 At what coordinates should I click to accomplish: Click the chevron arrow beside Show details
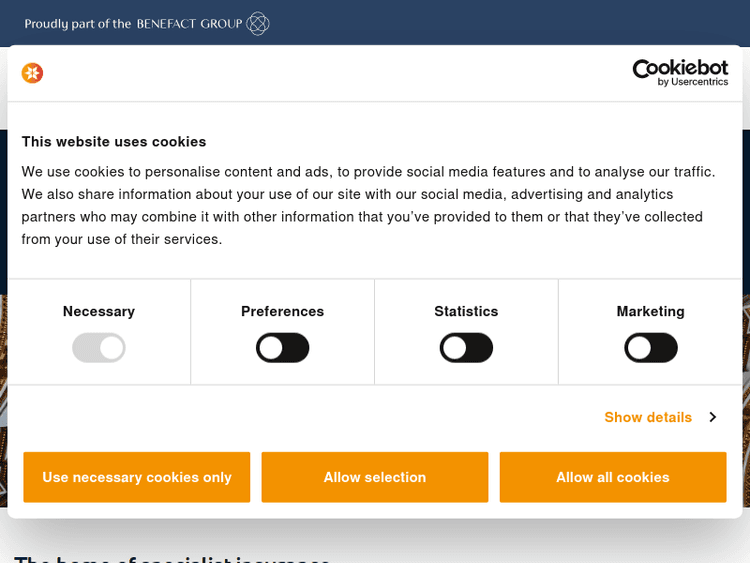click(712, 417)
